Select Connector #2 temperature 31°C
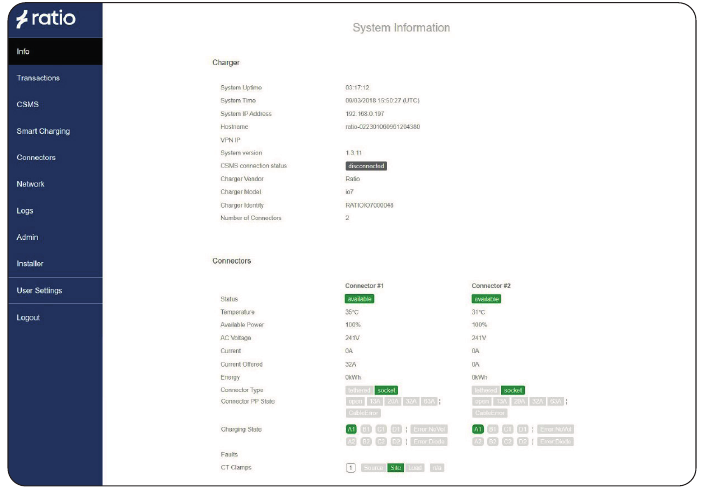The height and width of the screenshot is (494, 711). (x=478, y=312)
